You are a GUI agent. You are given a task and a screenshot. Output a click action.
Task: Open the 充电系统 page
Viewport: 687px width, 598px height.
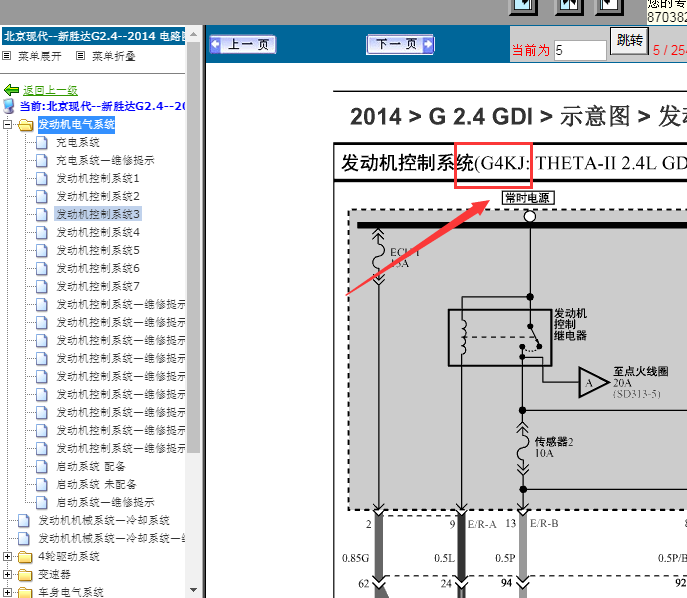(x=78, y=142)
